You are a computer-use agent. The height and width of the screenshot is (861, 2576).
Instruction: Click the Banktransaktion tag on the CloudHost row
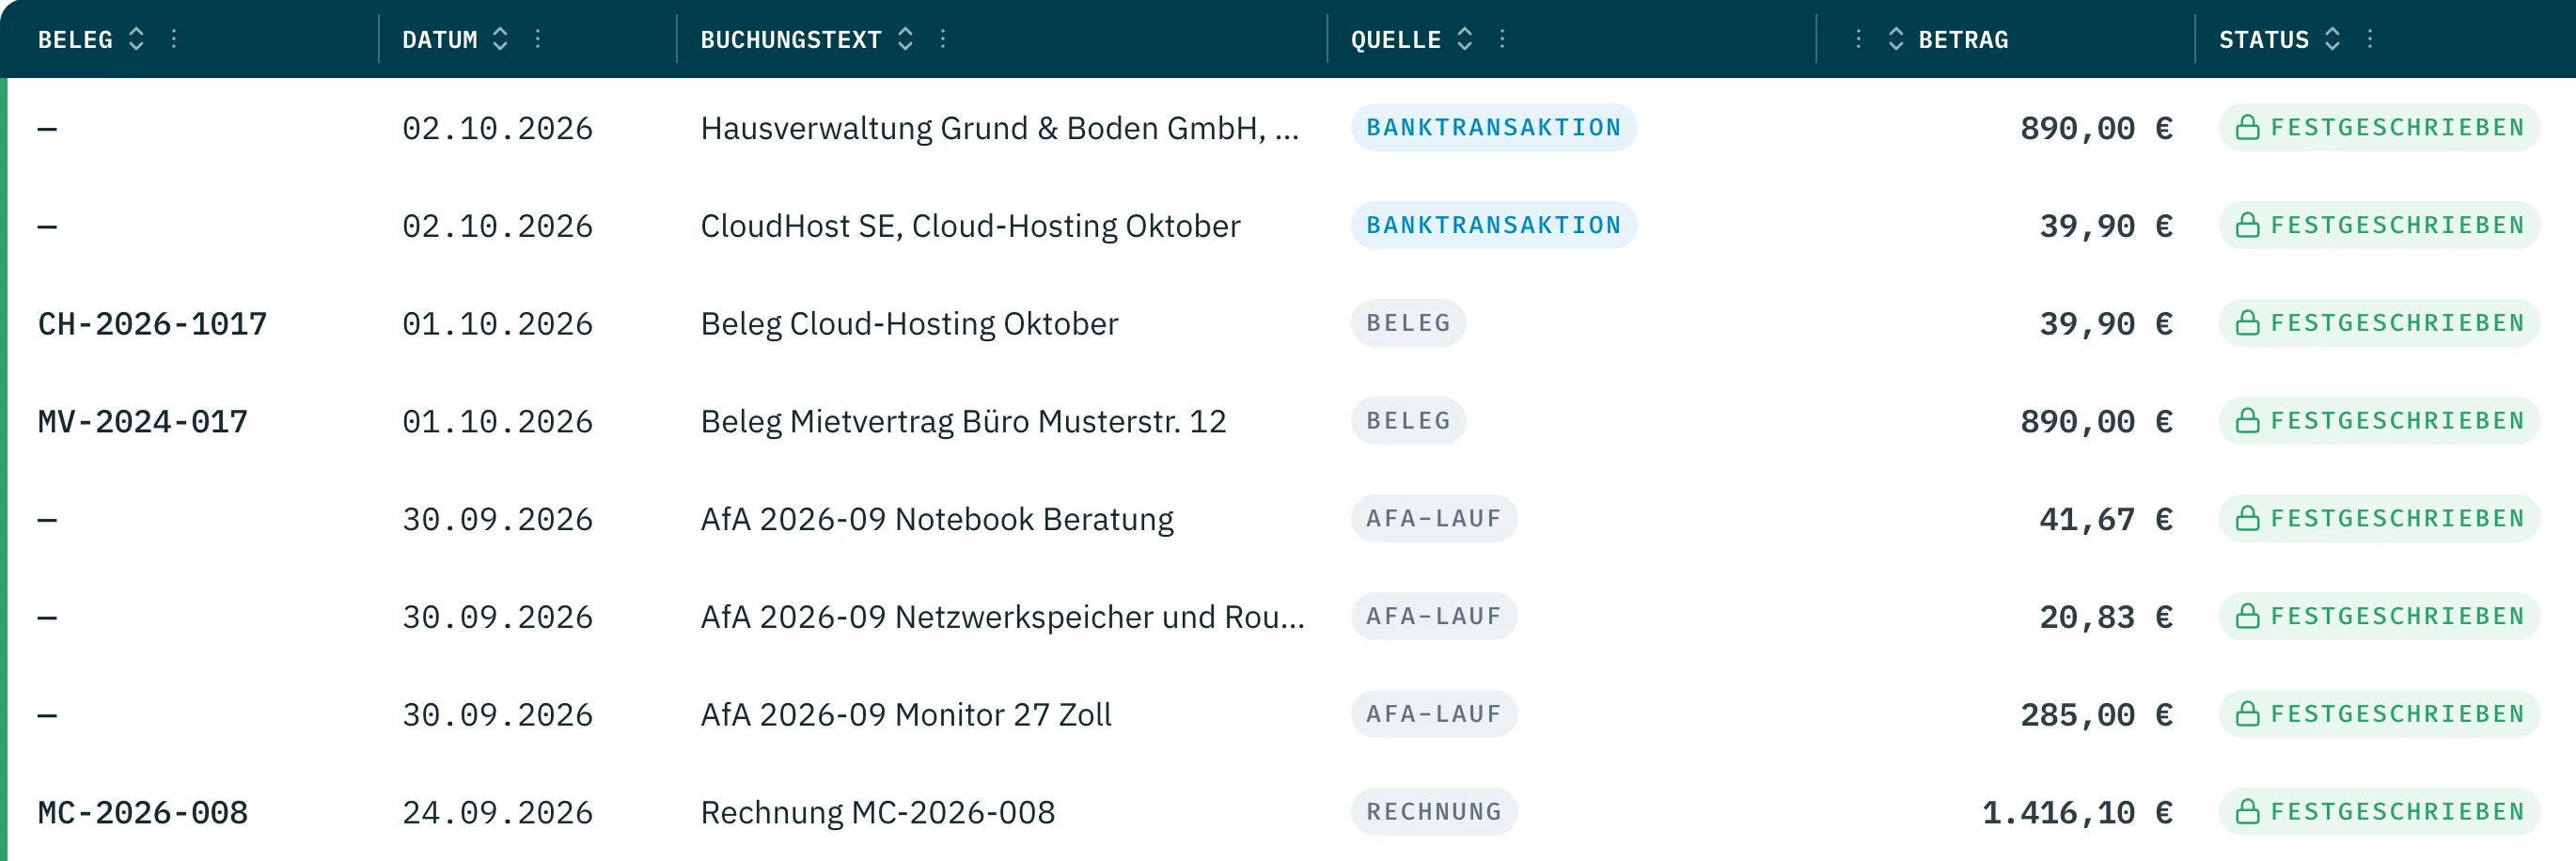click(1493, 226)
